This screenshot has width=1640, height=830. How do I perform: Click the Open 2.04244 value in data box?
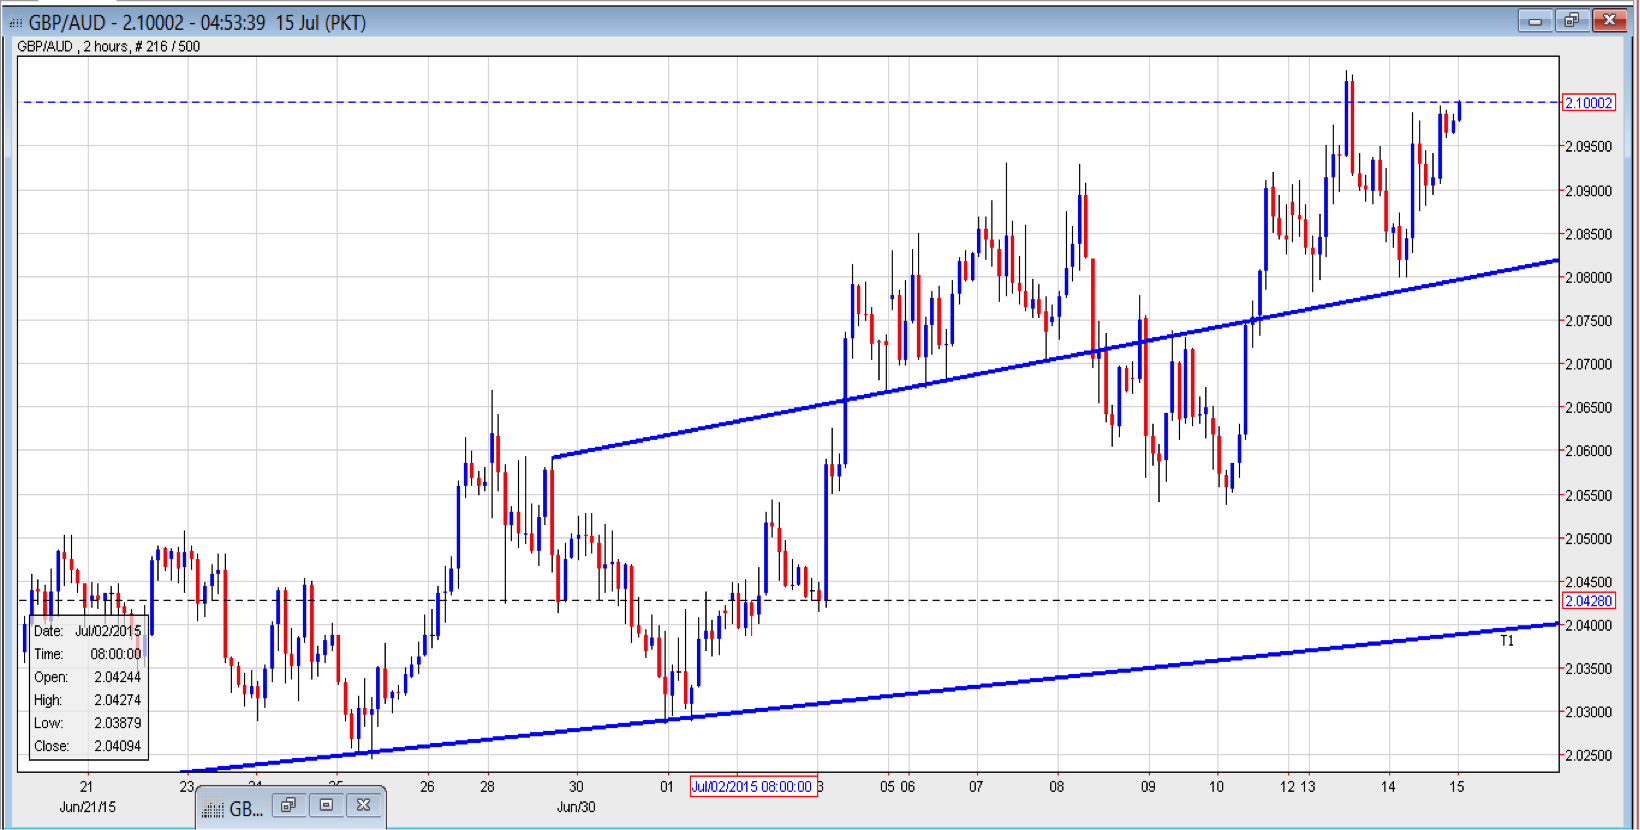point(117,677)
